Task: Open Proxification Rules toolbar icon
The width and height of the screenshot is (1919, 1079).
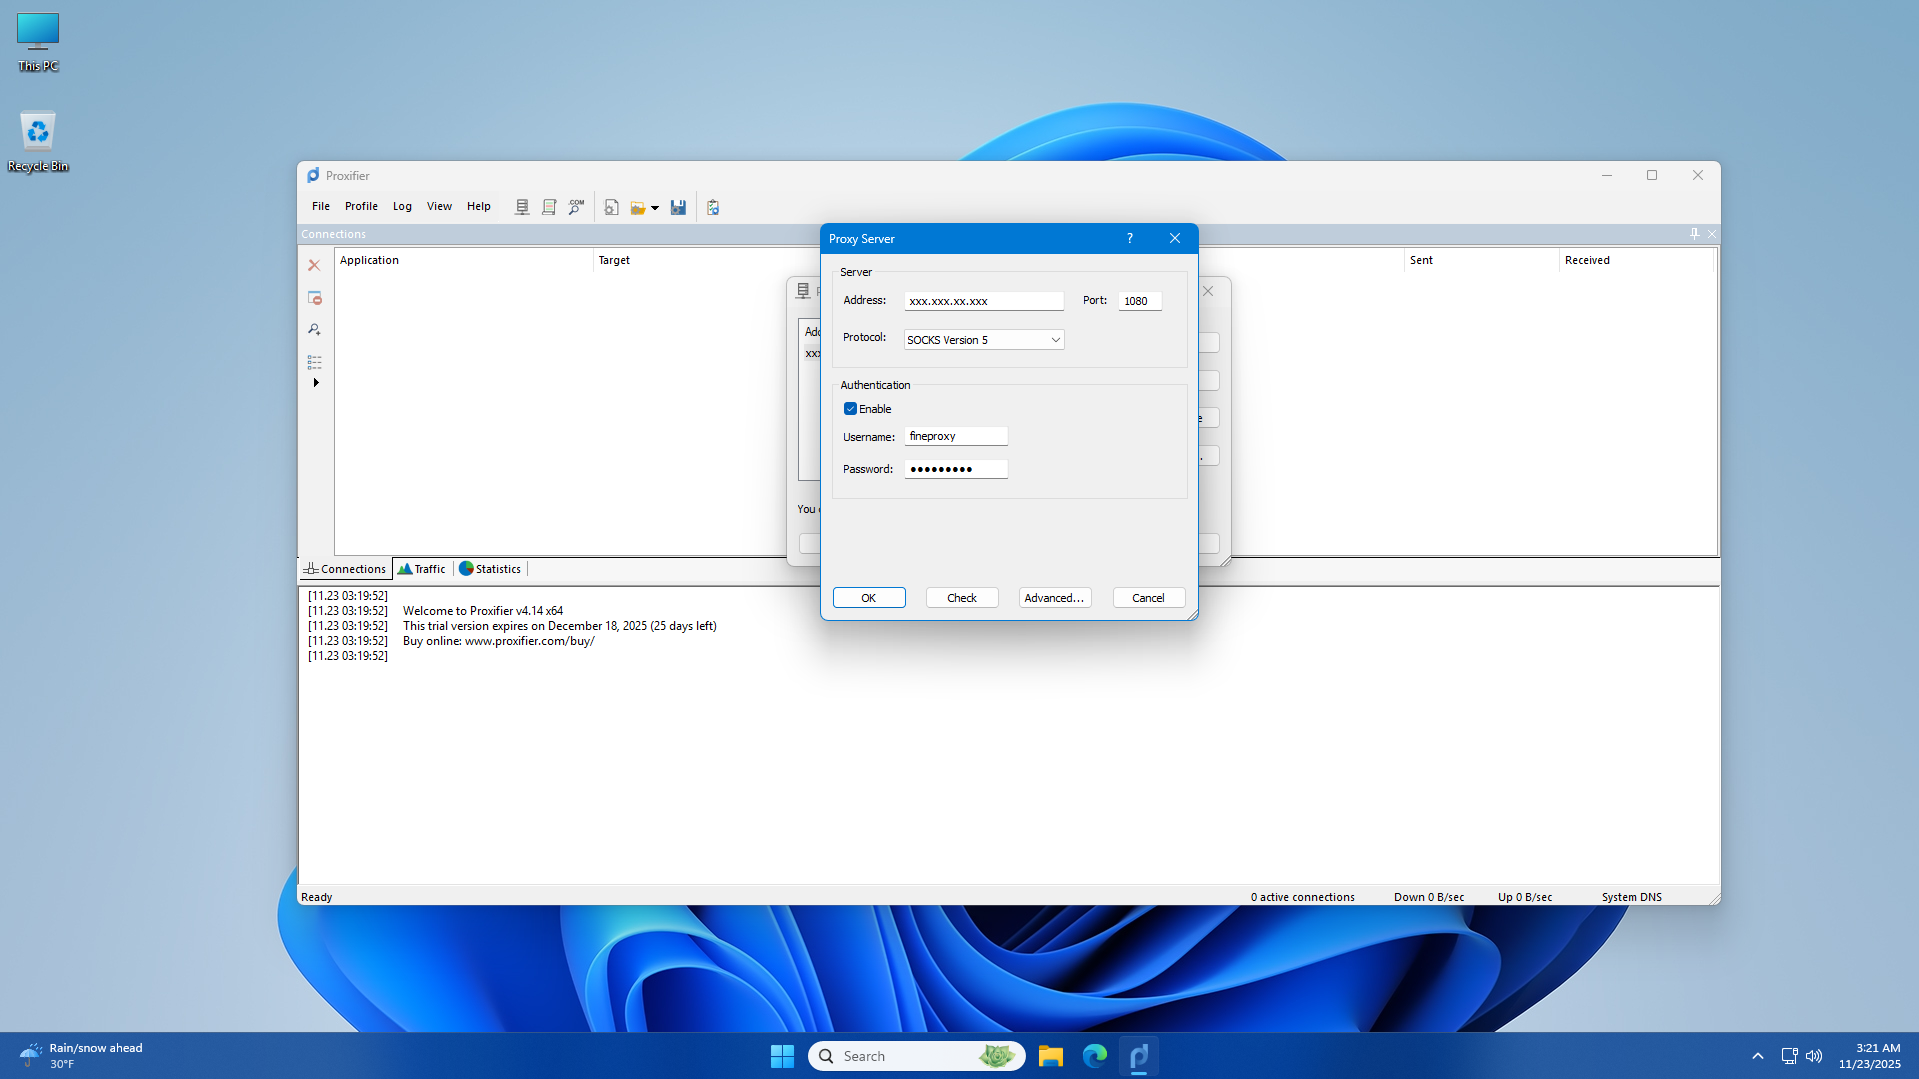Action: click(x=549, y=207)
